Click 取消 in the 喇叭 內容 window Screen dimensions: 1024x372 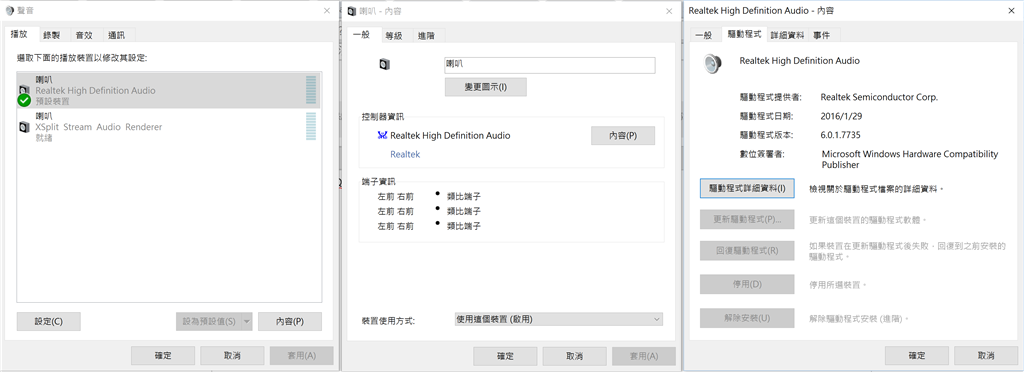tap(575, 356)
